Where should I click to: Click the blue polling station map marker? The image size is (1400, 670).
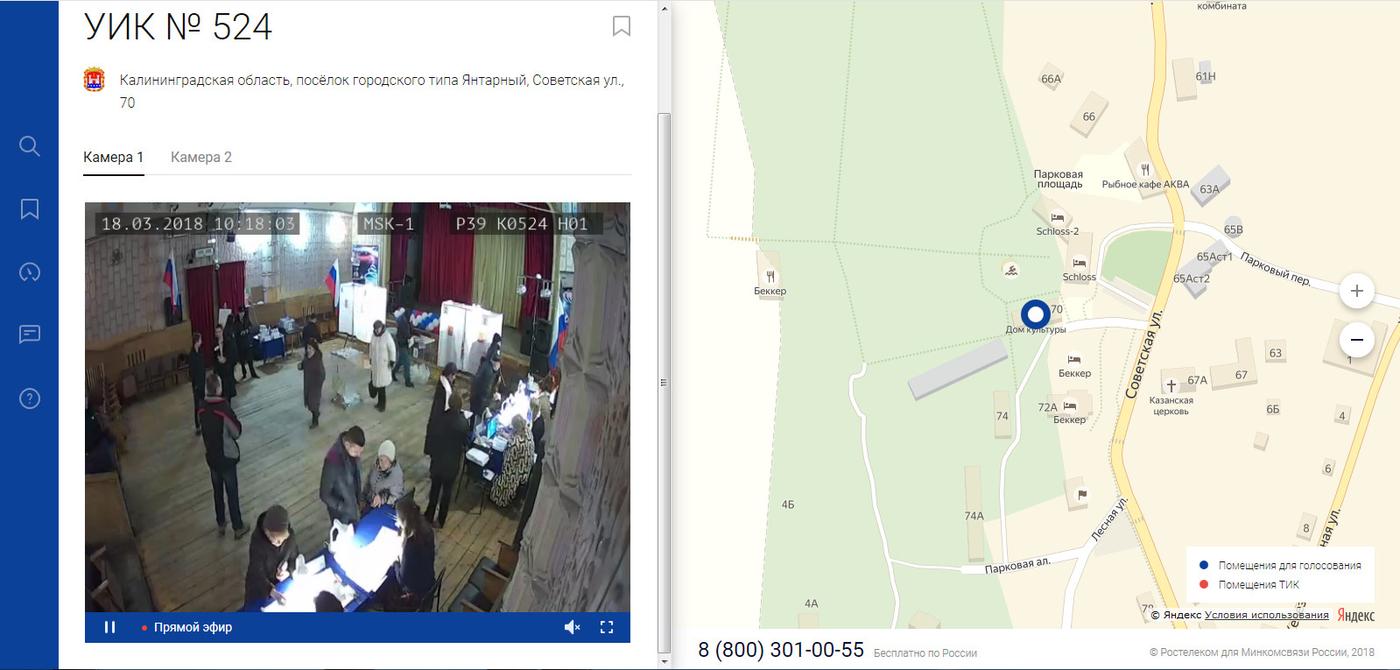[x=1036, y=313]
